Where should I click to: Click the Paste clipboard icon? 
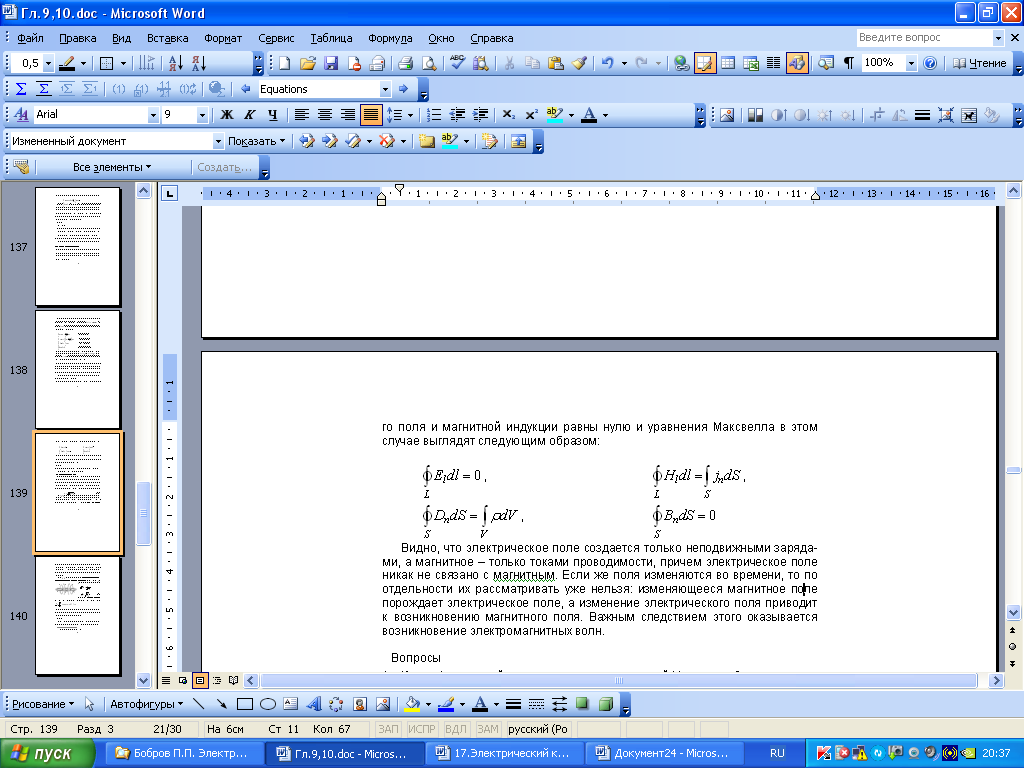[556, 63]
